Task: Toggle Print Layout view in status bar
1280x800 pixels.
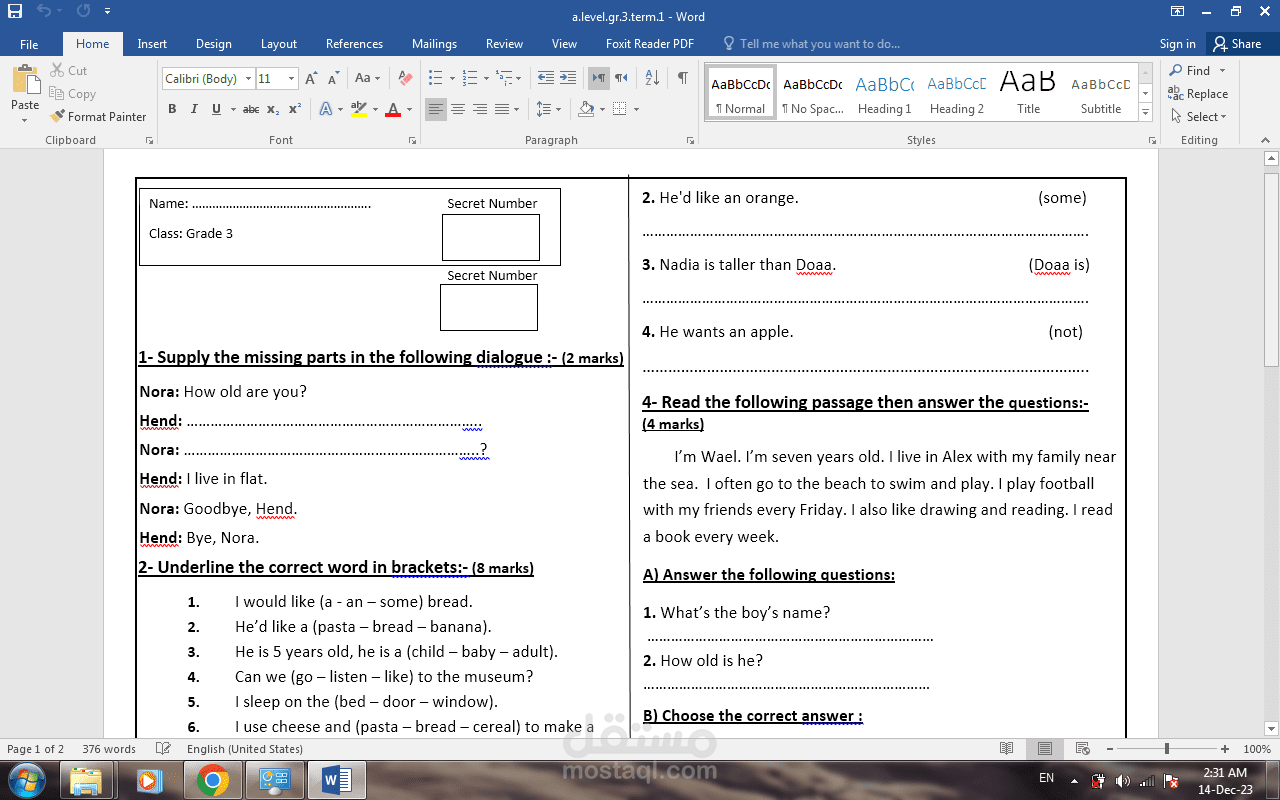Action: tap(1045, 749)
